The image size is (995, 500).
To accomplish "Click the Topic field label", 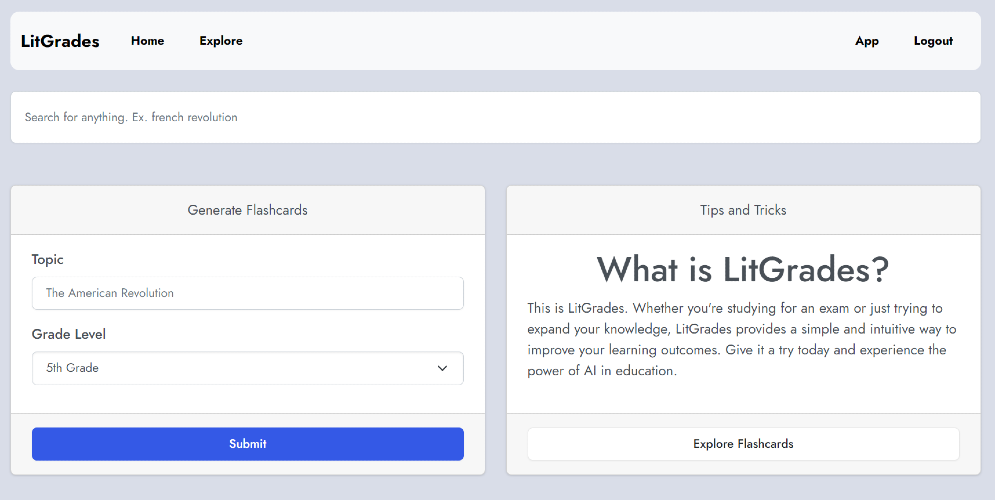I will click(x=47, y=259).
